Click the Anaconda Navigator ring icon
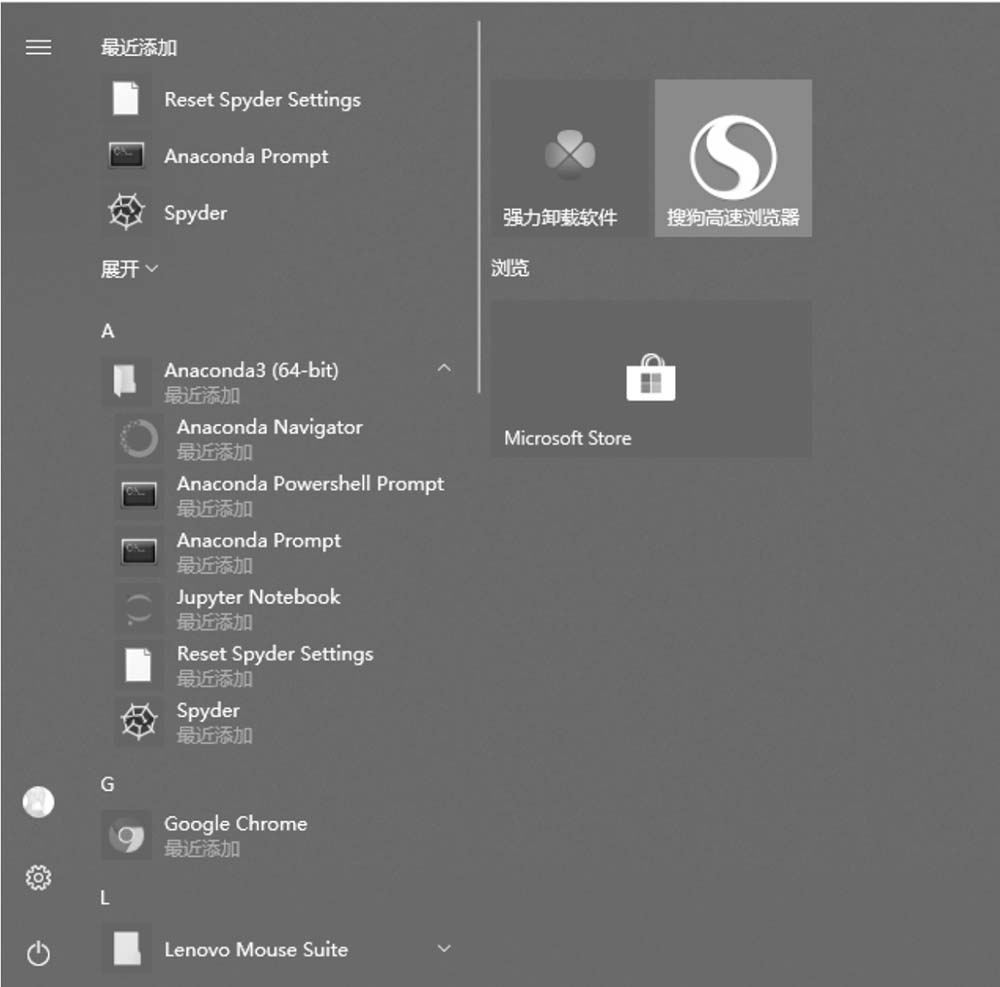Viewport: 1000px width, 987px height. pos(139,439)
